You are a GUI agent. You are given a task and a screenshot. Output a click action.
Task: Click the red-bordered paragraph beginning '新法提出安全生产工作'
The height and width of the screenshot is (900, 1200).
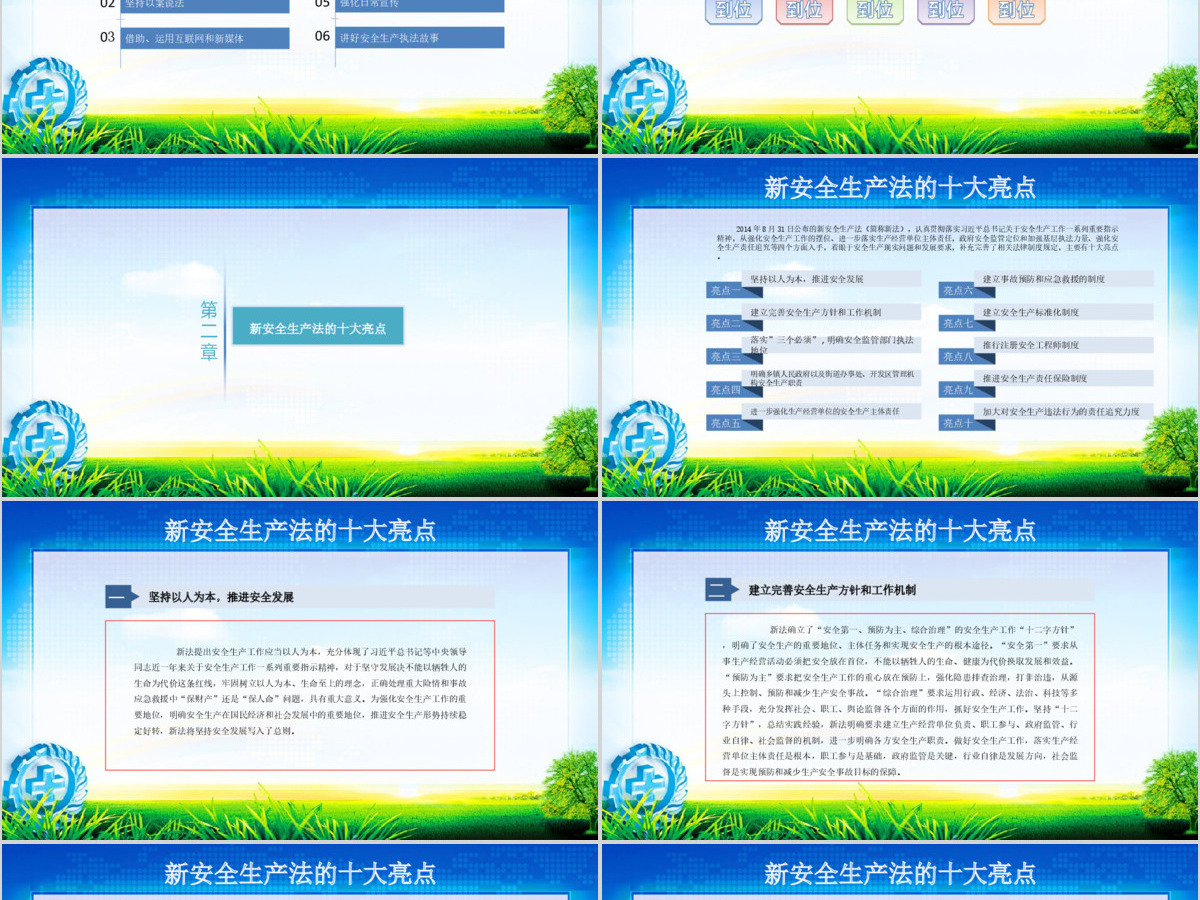click(x=300, y=695)
